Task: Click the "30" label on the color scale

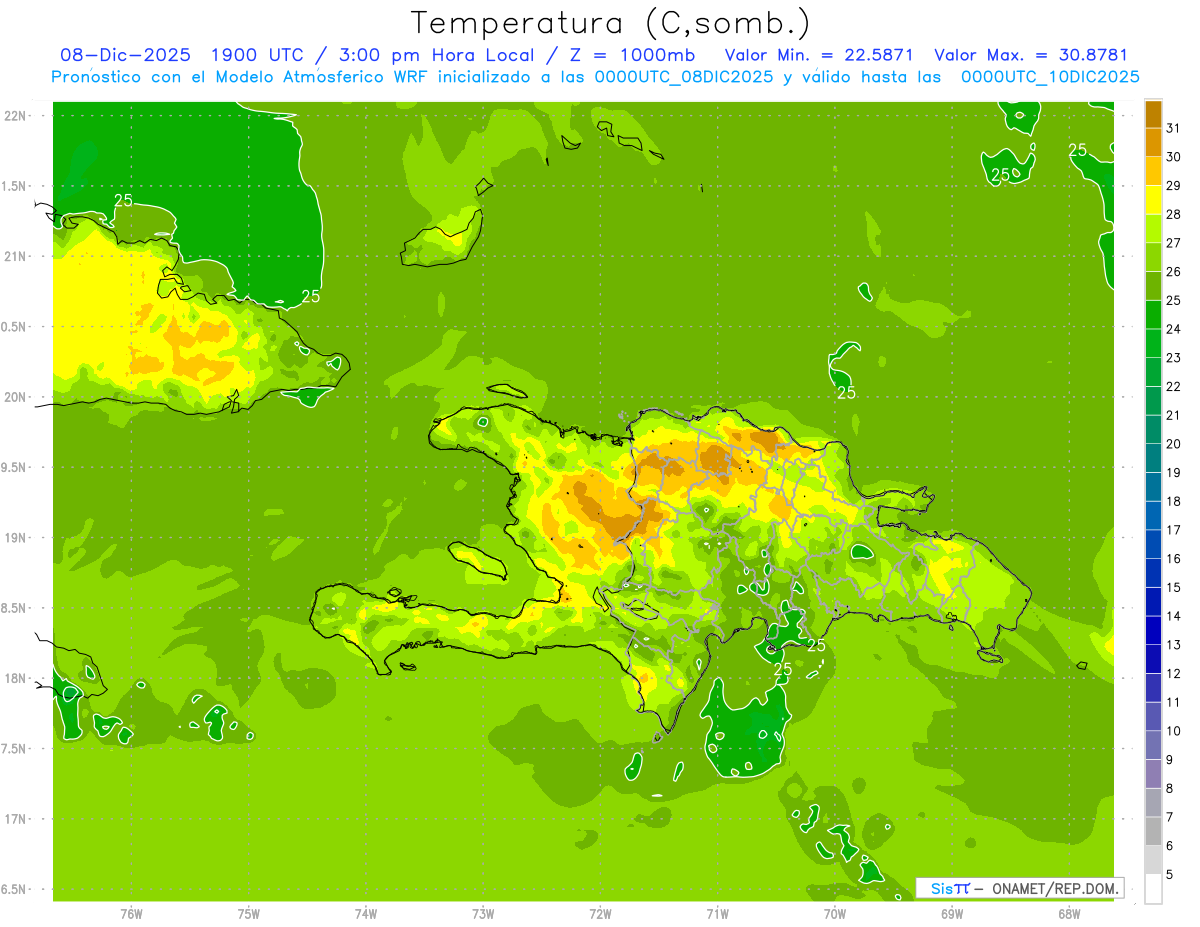Action: click(1174, 157)
